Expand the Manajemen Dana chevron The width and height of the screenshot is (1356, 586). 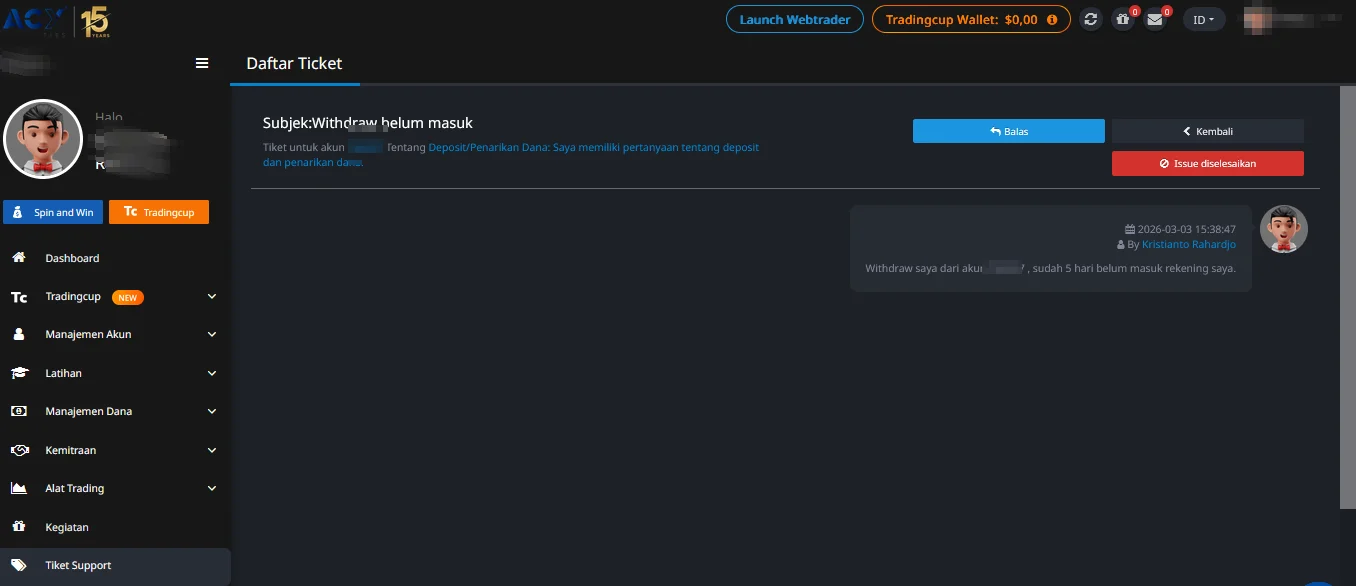pos(212,411)
